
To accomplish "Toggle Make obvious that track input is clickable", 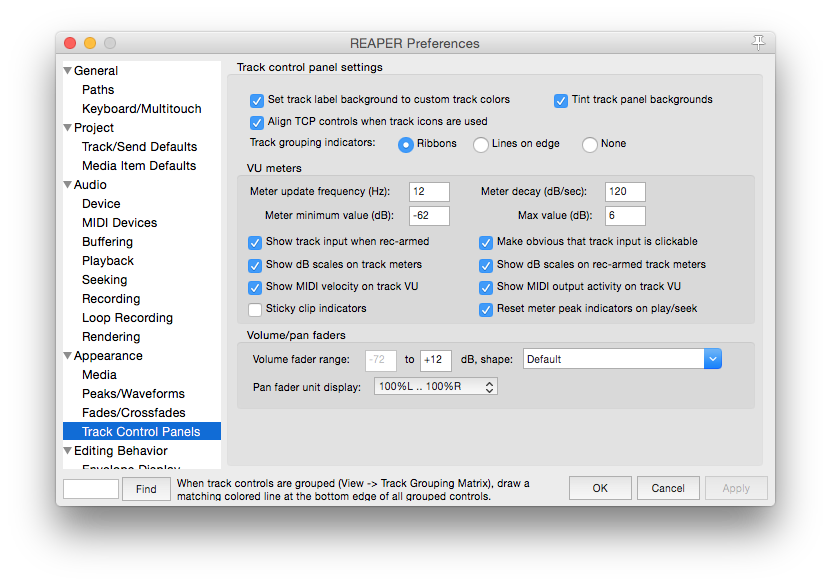I will pyautogui.click(x=486, y=243).
